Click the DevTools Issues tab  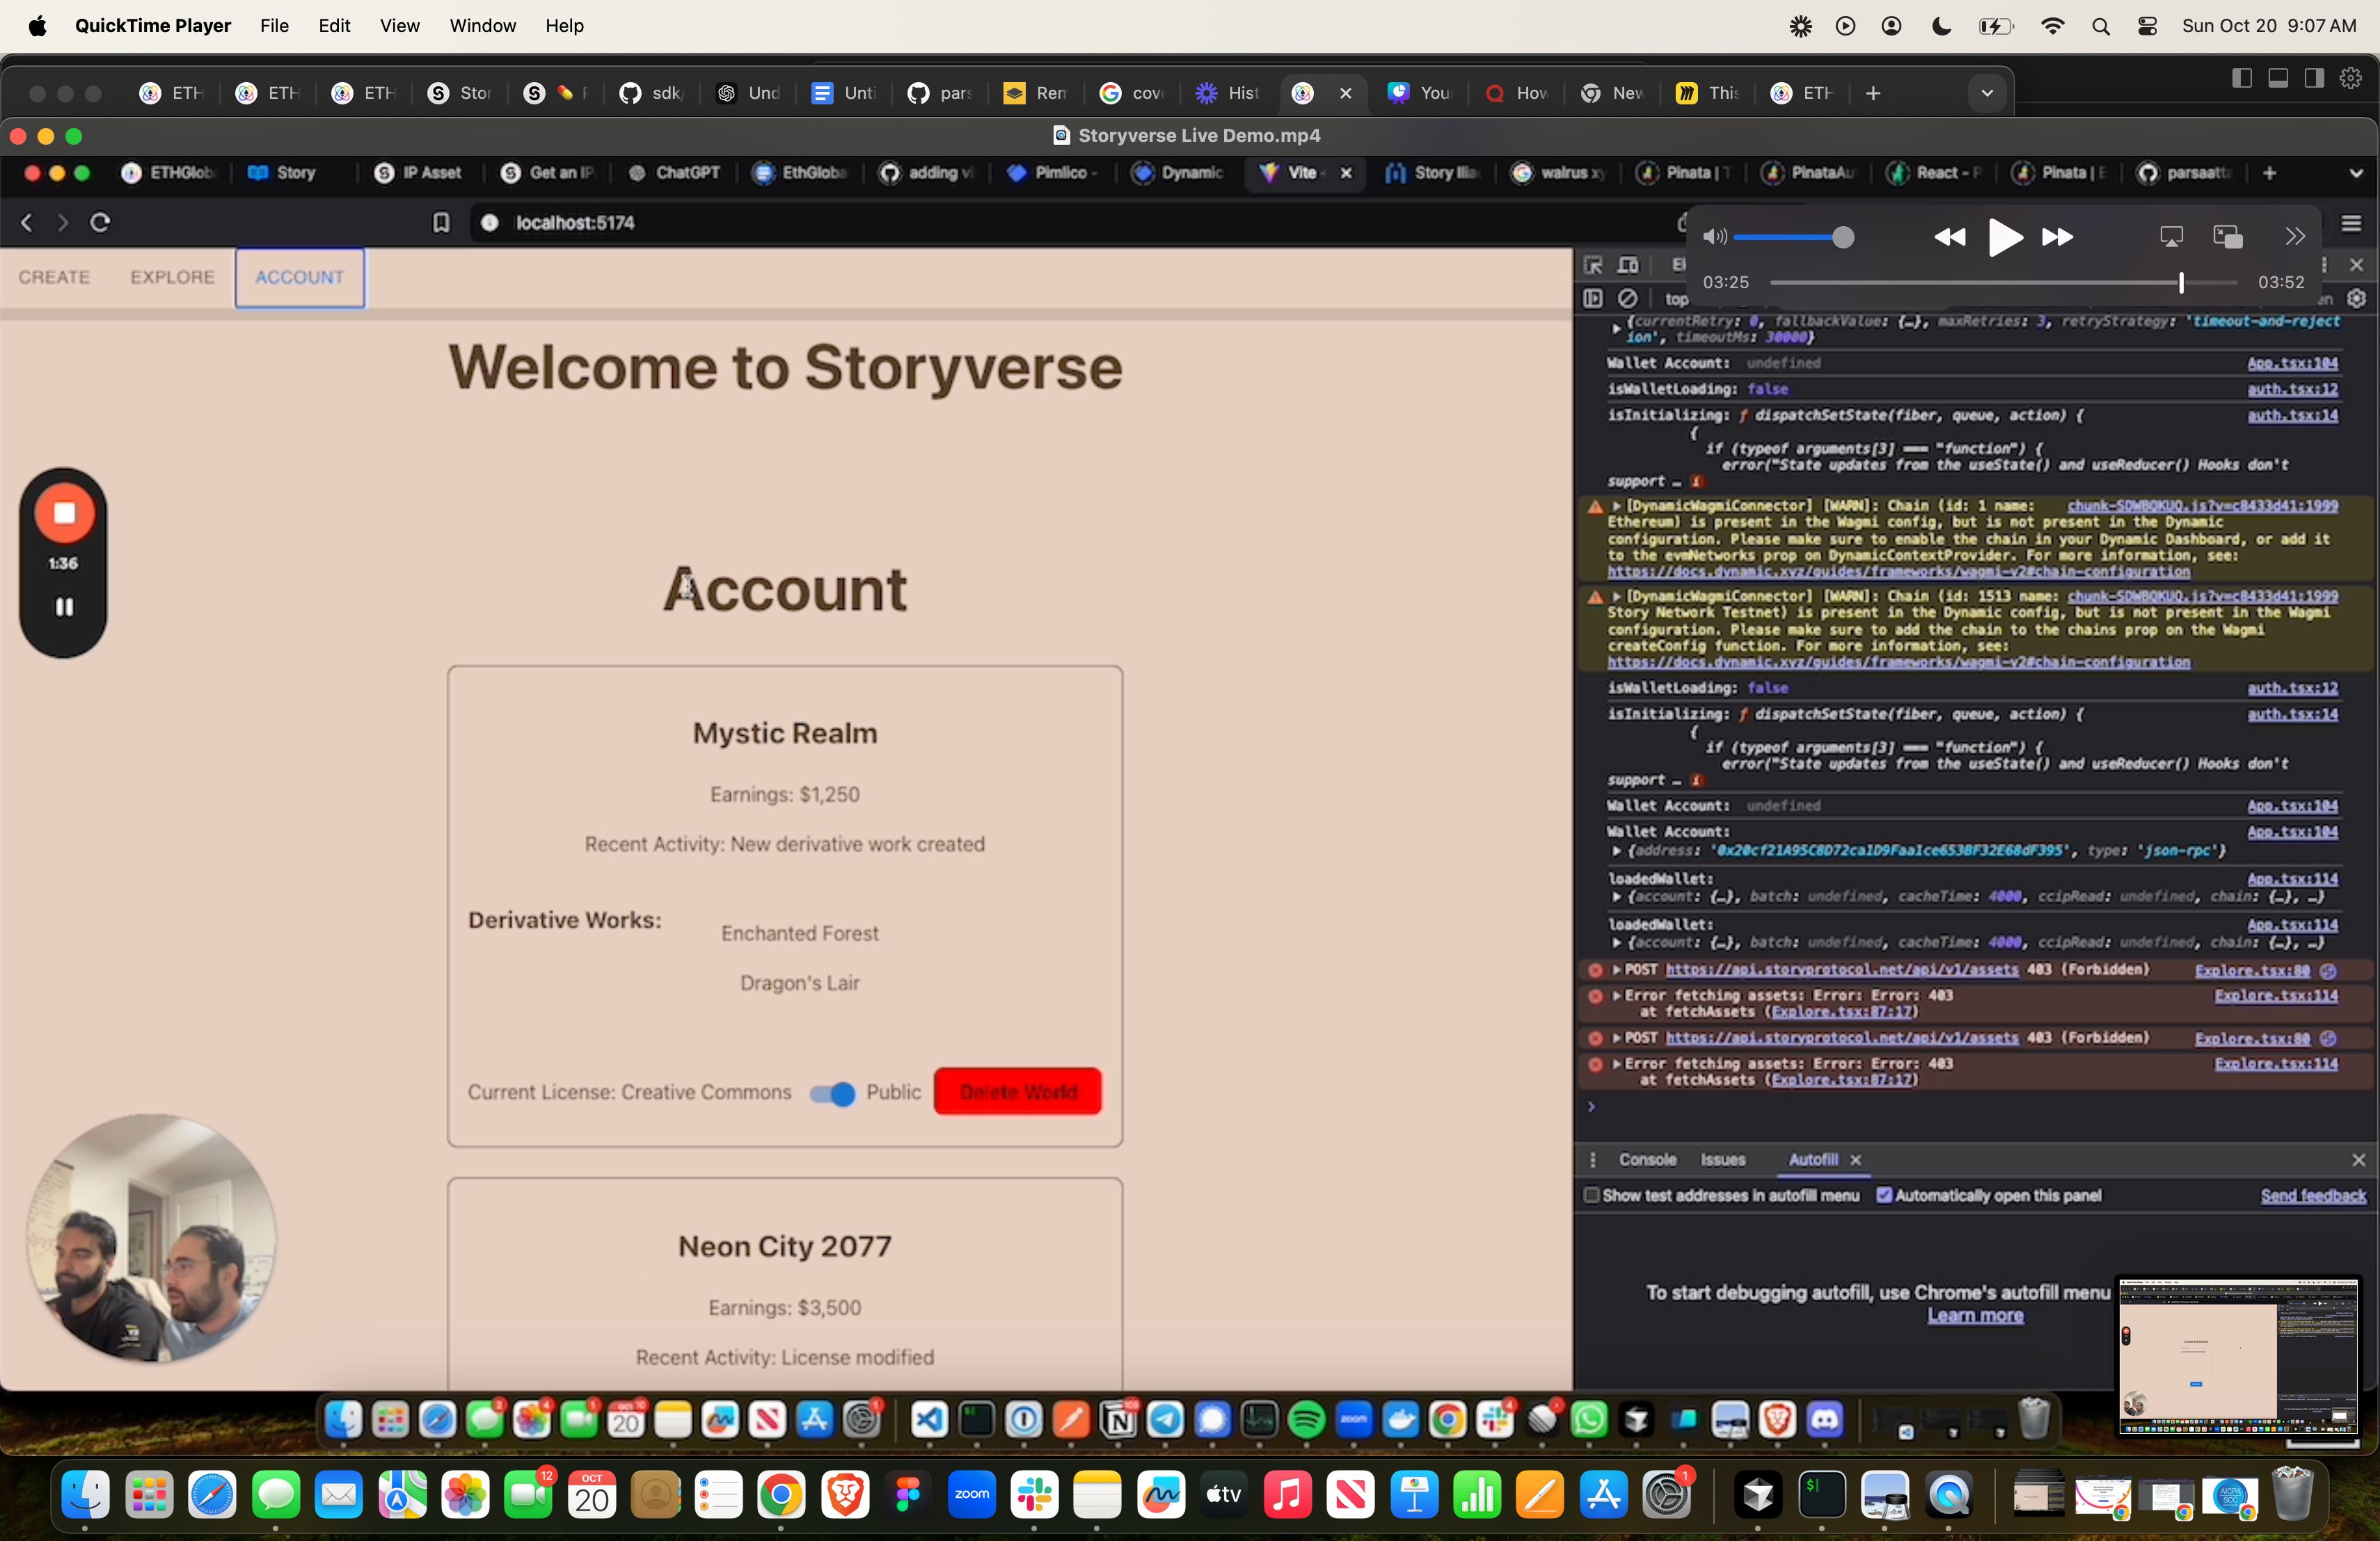(1722, 1159)
